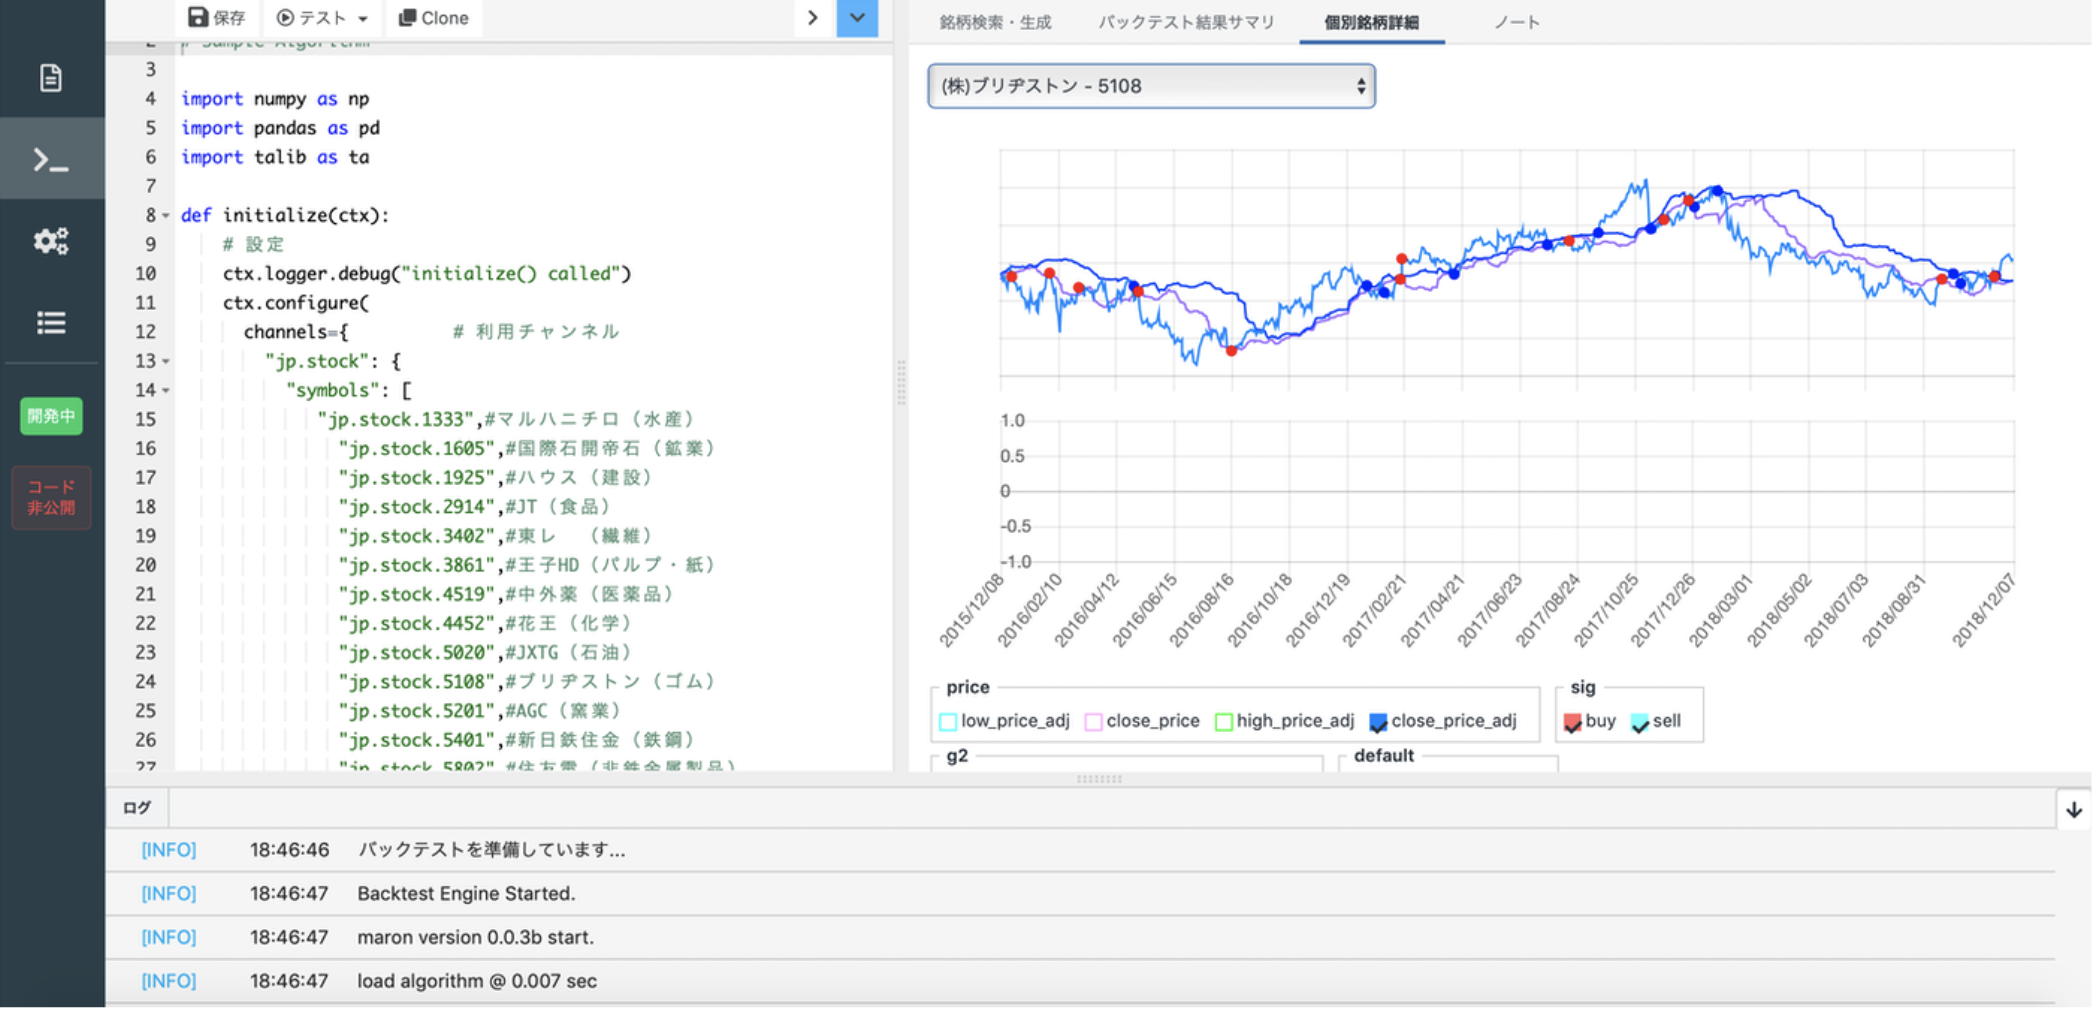Disable the close_price_adj checkbox
This screenshot has width=2098, height=1017.
(x=1378, y=721)
